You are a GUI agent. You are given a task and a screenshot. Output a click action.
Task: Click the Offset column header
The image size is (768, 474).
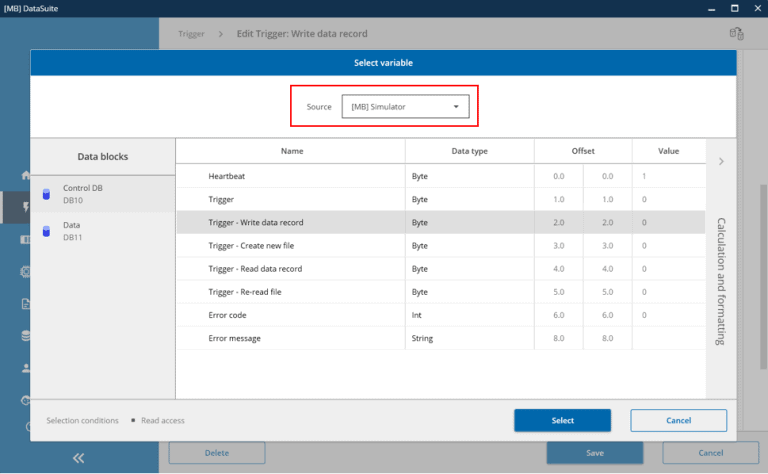[x=583, y=151]
